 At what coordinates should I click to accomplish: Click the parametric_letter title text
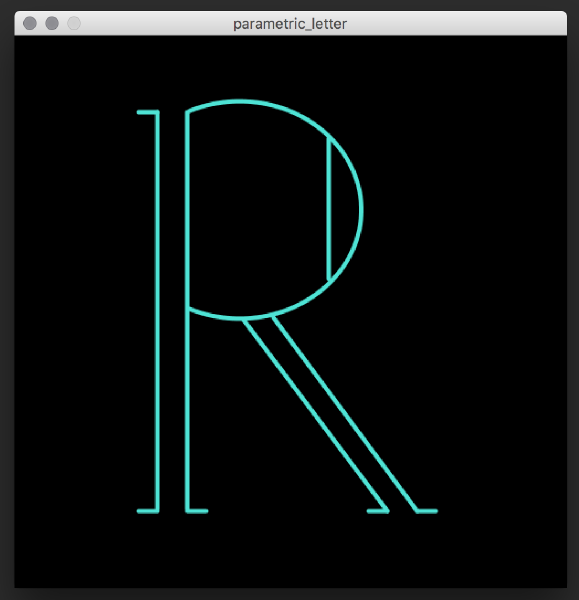coord(290,24)
